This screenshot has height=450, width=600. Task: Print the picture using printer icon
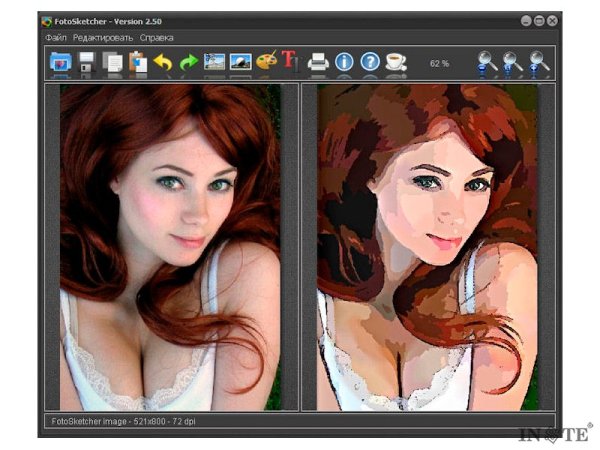click(x=318, y=62)
